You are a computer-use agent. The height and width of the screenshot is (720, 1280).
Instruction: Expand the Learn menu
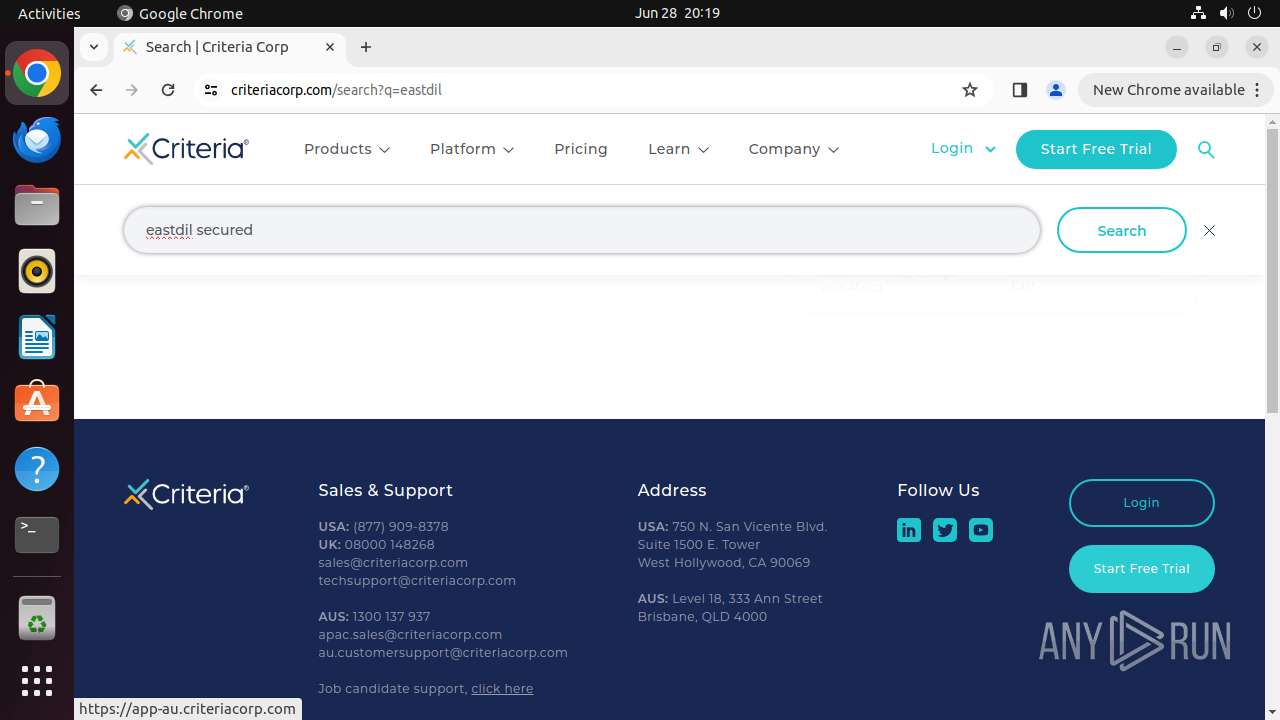coord(679,149)
